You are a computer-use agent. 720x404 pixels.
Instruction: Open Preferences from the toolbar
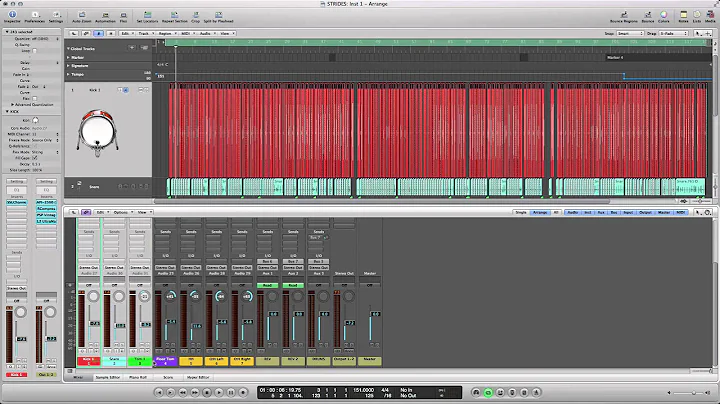coord(35,17)
